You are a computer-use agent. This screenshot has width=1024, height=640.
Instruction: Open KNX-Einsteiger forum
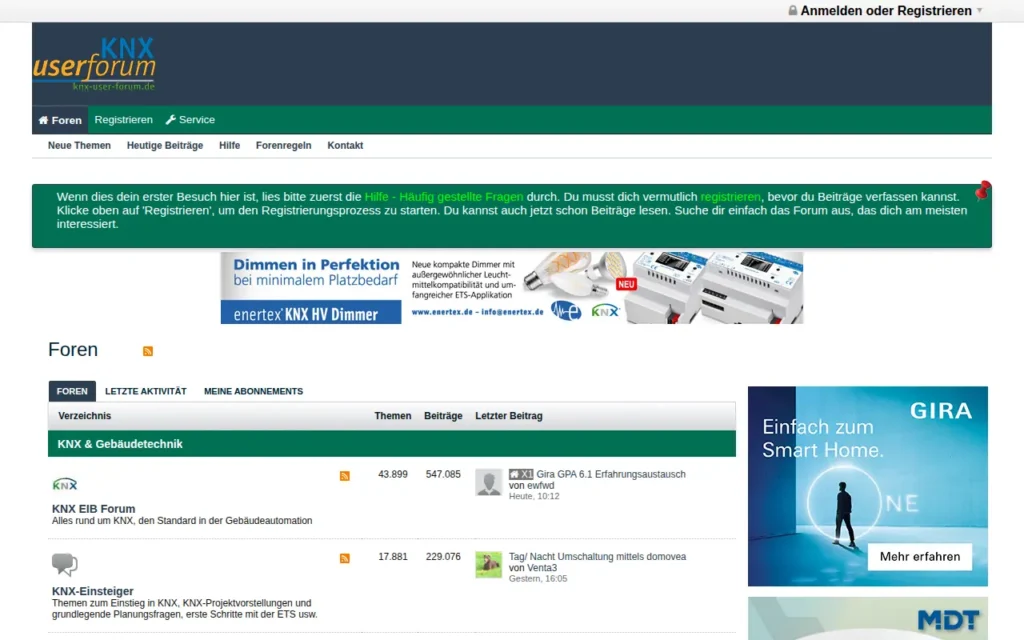(x=93, y=591)
